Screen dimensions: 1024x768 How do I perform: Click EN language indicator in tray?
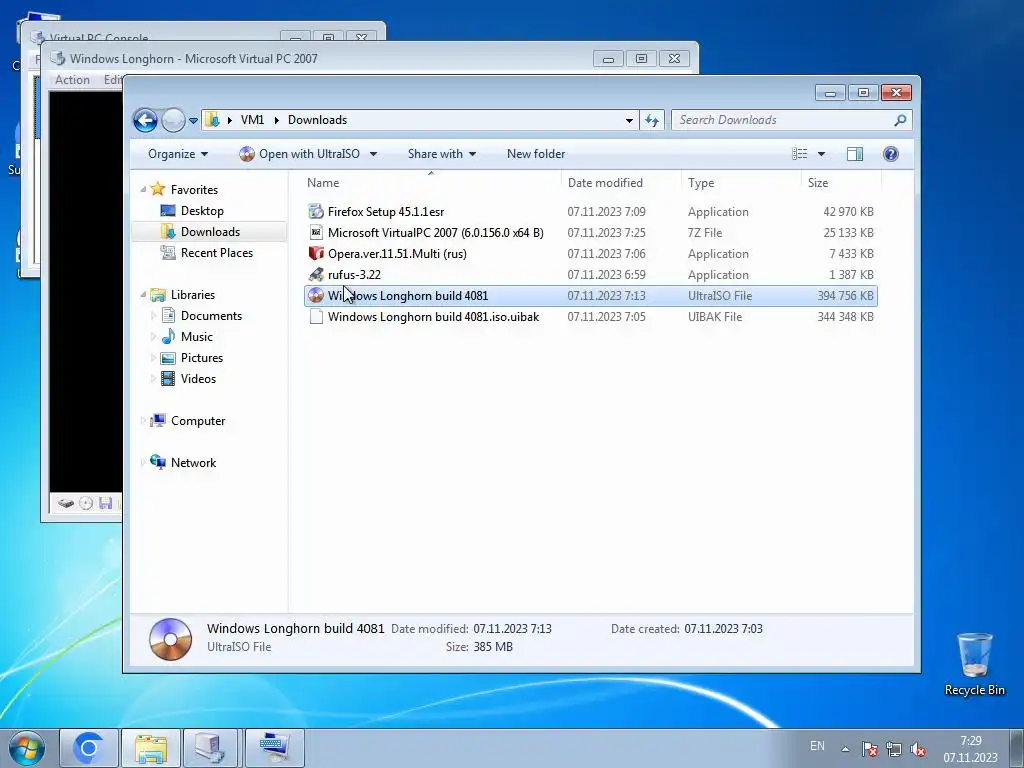pos(817,746)
